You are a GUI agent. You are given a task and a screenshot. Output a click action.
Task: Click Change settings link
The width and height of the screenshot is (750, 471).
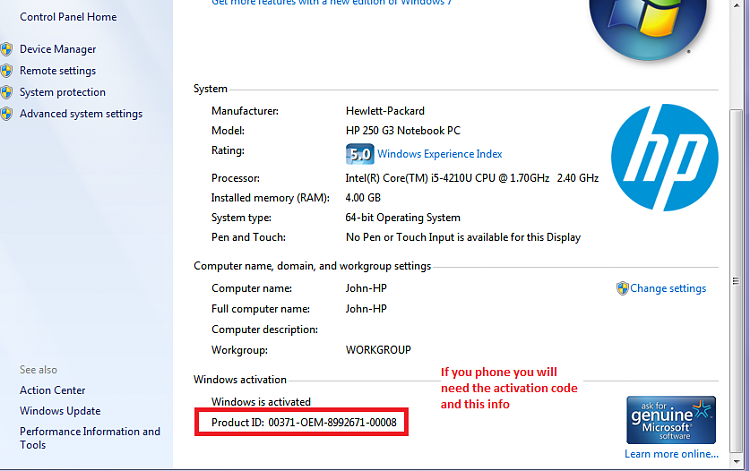click(668, 288)
